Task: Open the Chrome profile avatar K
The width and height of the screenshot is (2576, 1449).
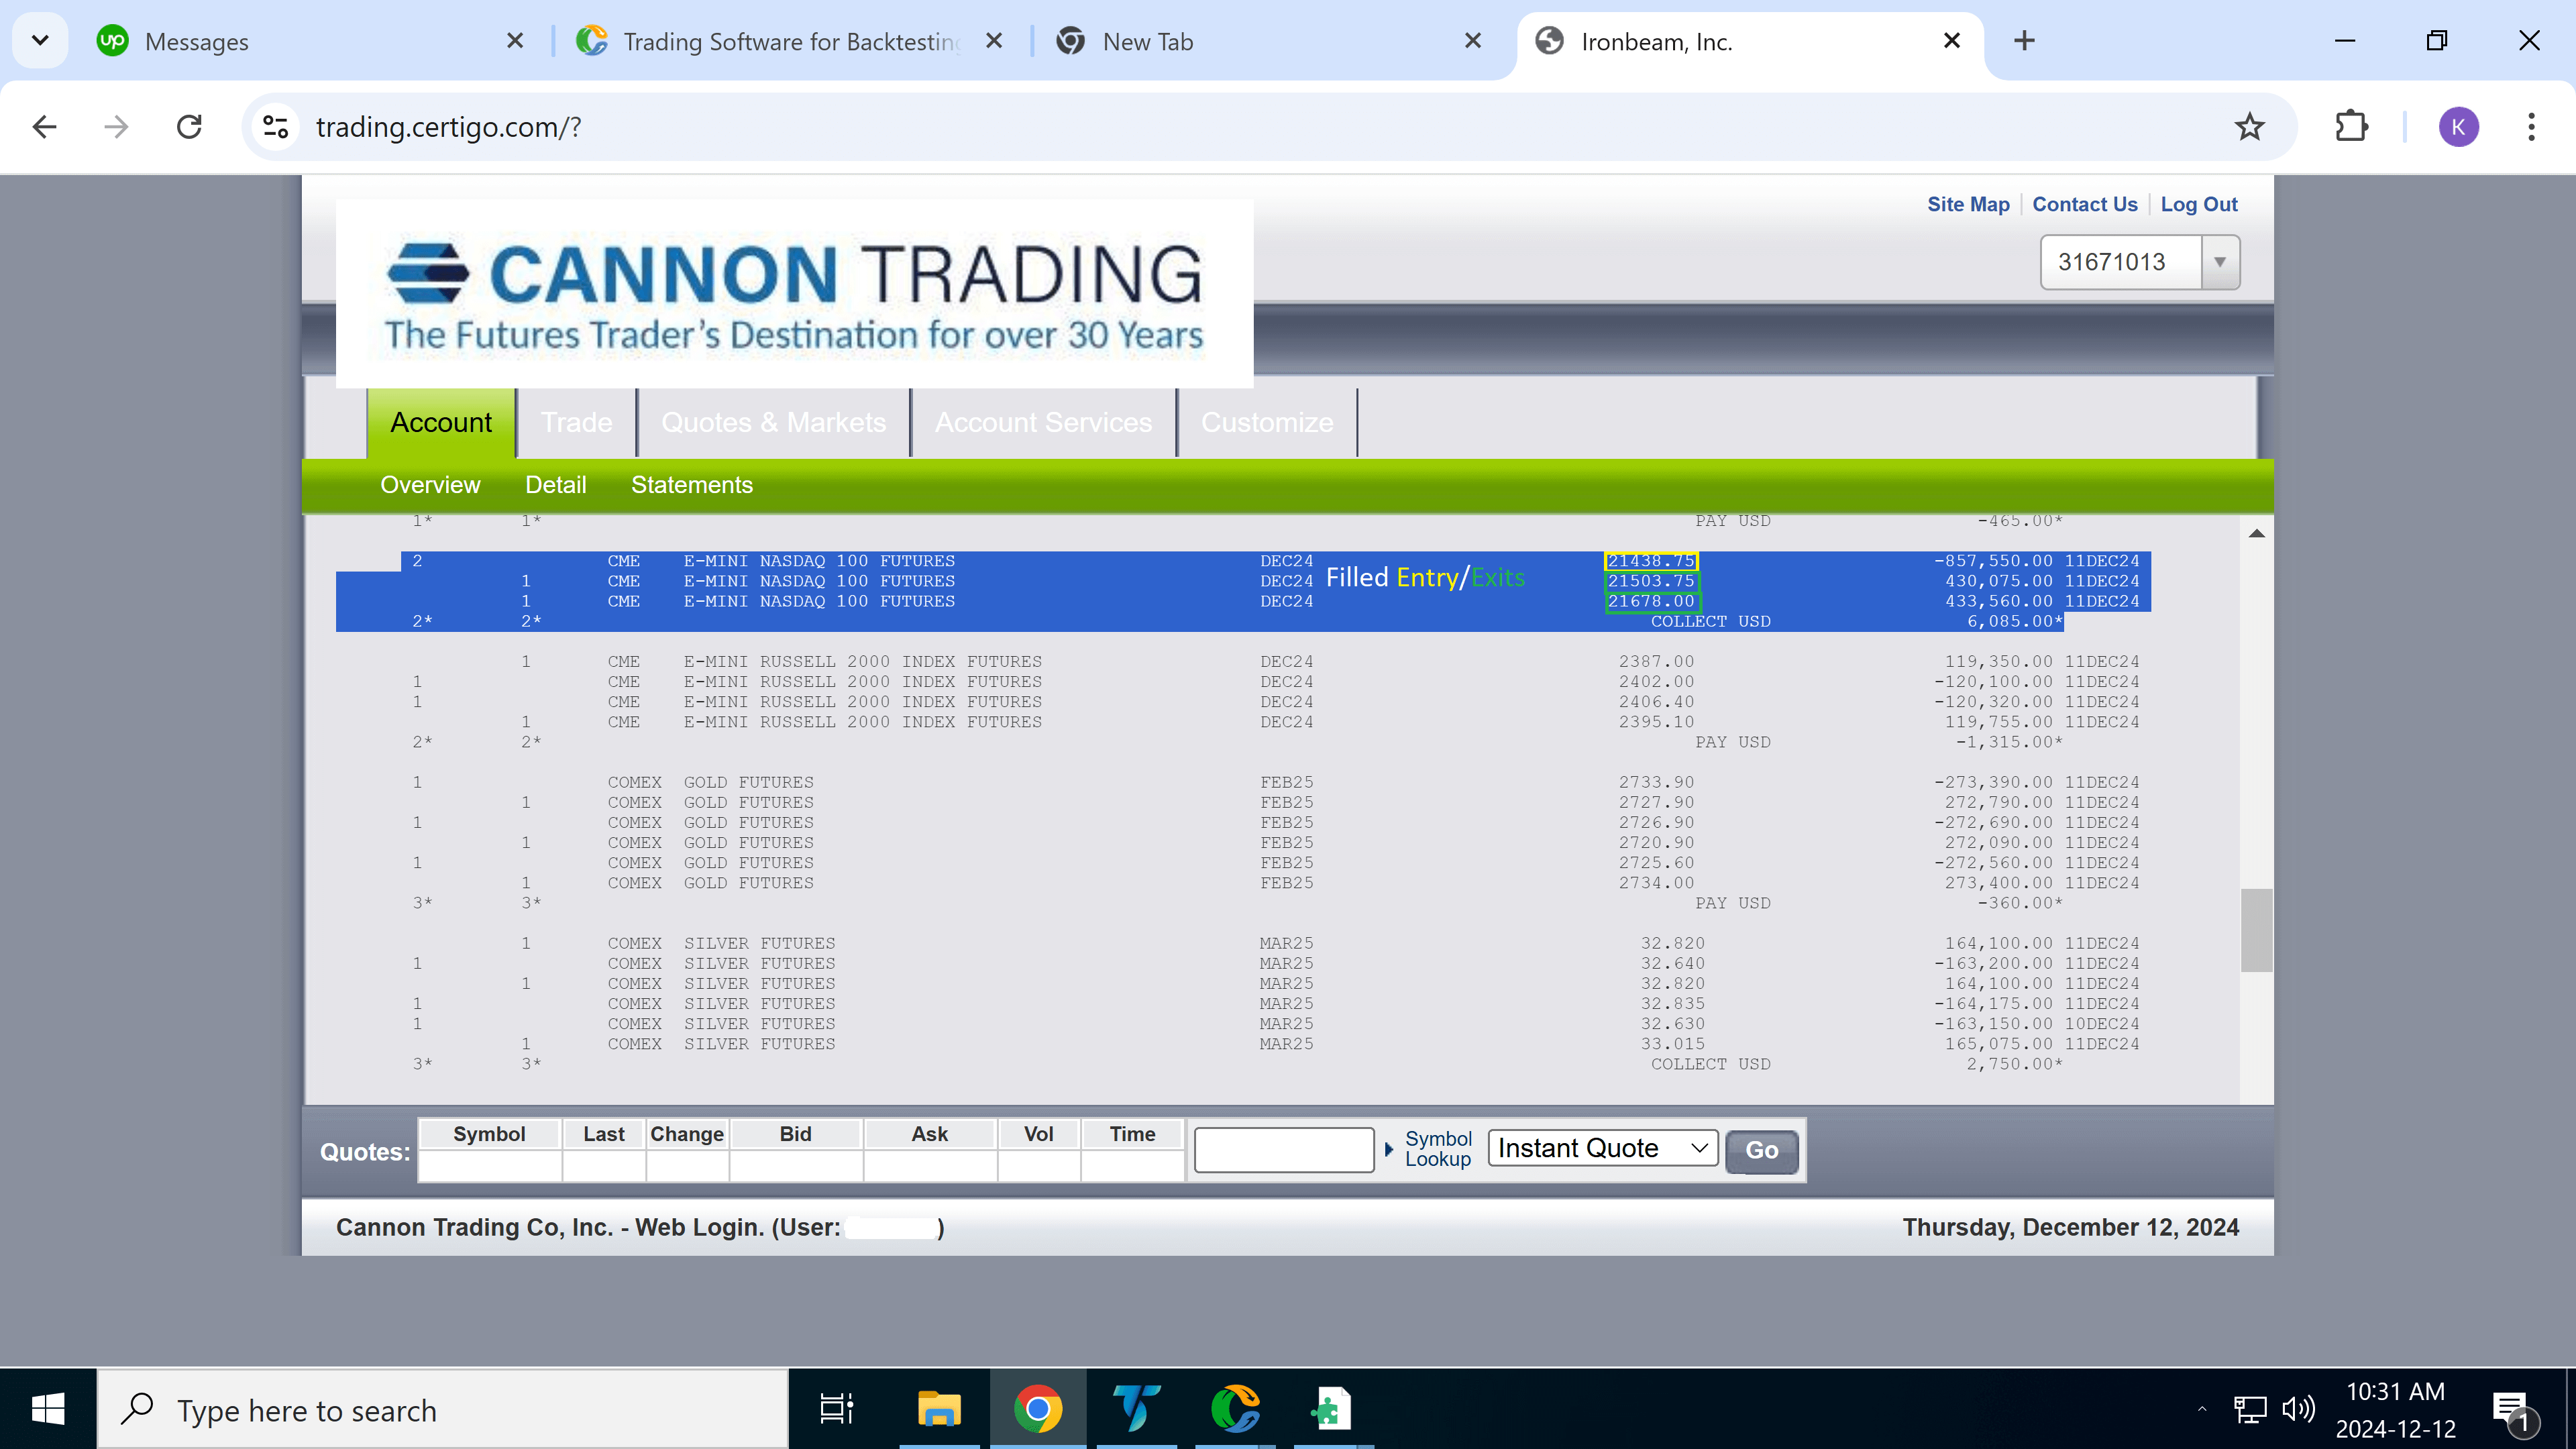Action: pos(2458,127)
